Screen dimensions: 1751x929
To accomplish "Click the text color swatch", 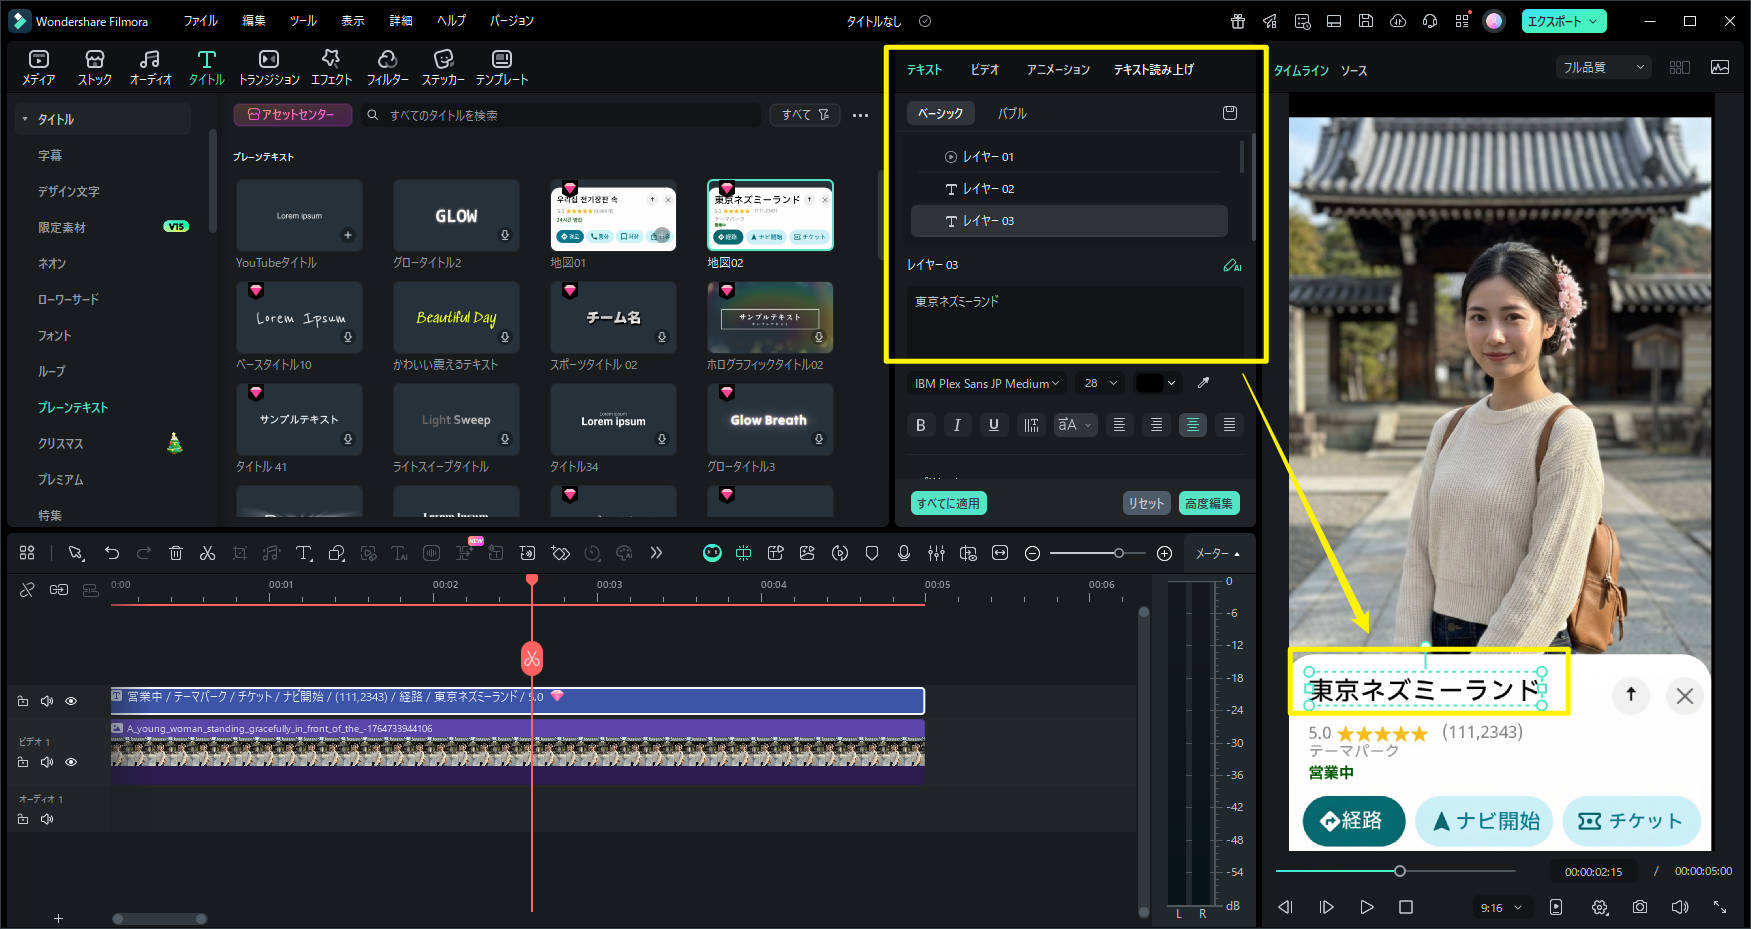I will [x=1150, y=383].
